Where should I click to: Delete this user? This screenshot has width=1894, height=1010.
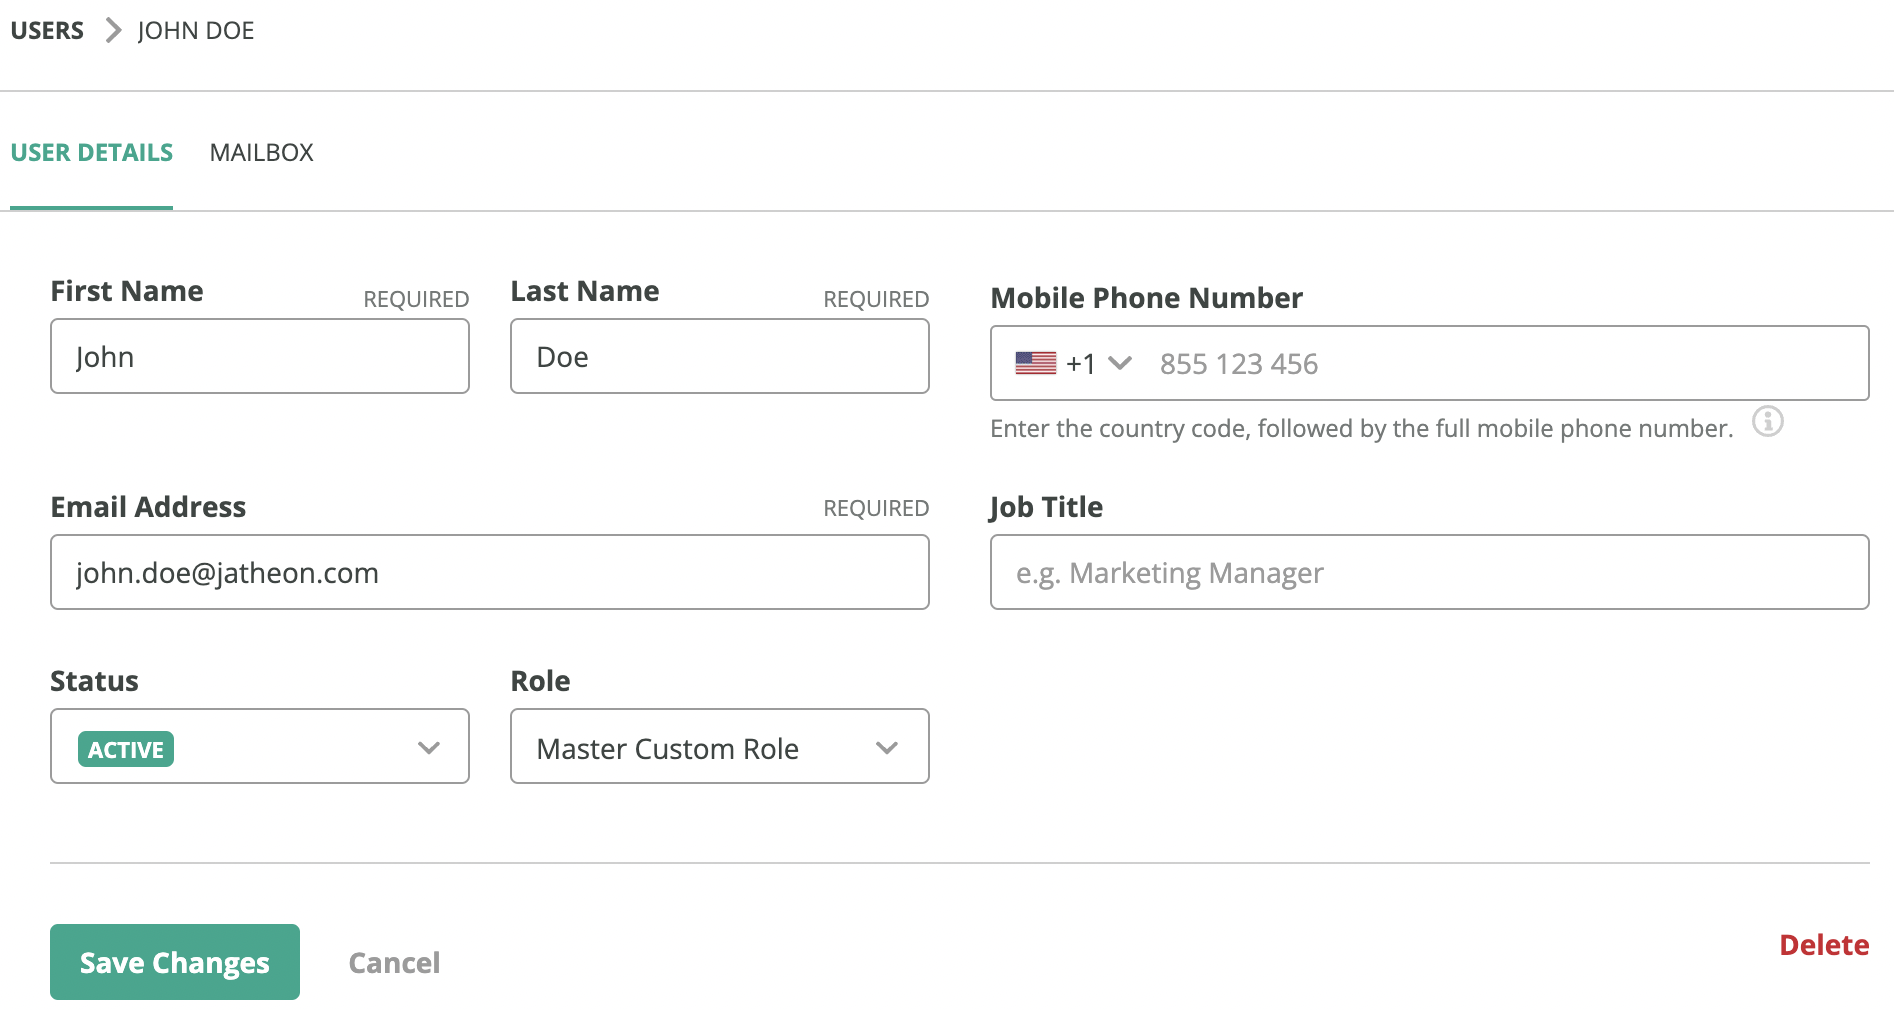(1824, 945)
